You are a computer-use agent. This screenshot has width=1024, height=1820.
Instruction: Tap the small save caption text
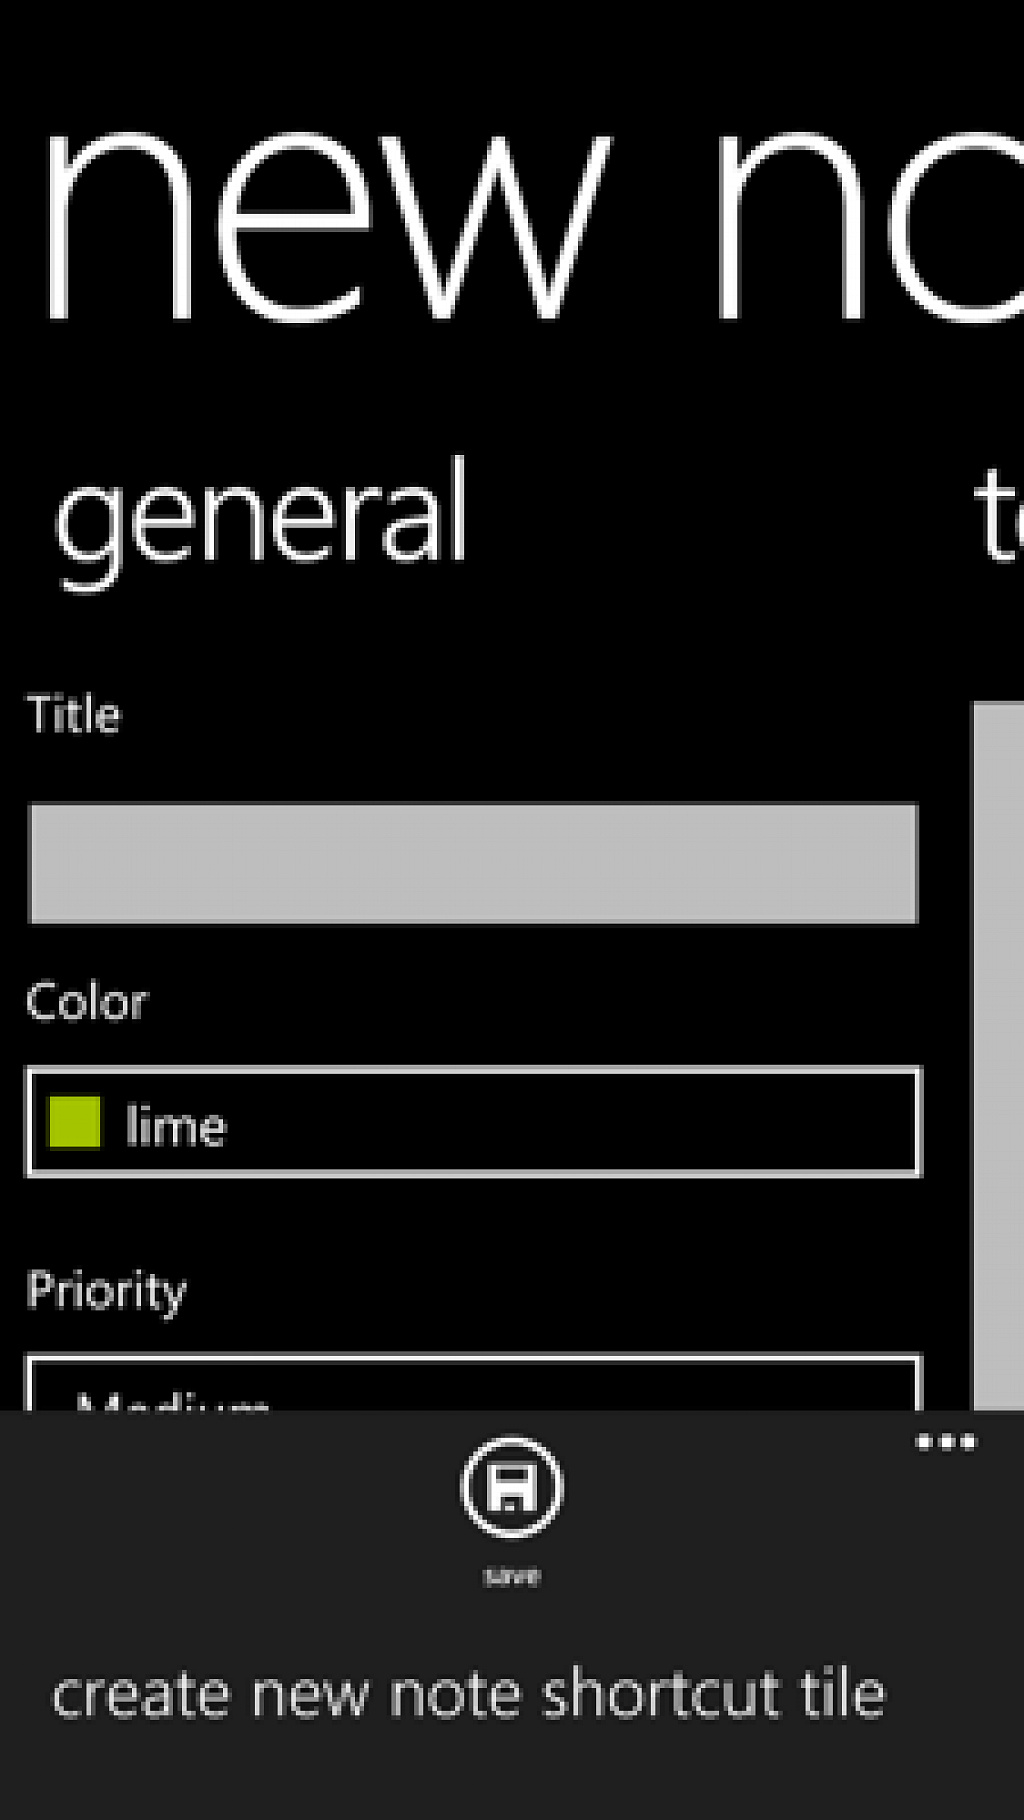tap(511, 1576)
